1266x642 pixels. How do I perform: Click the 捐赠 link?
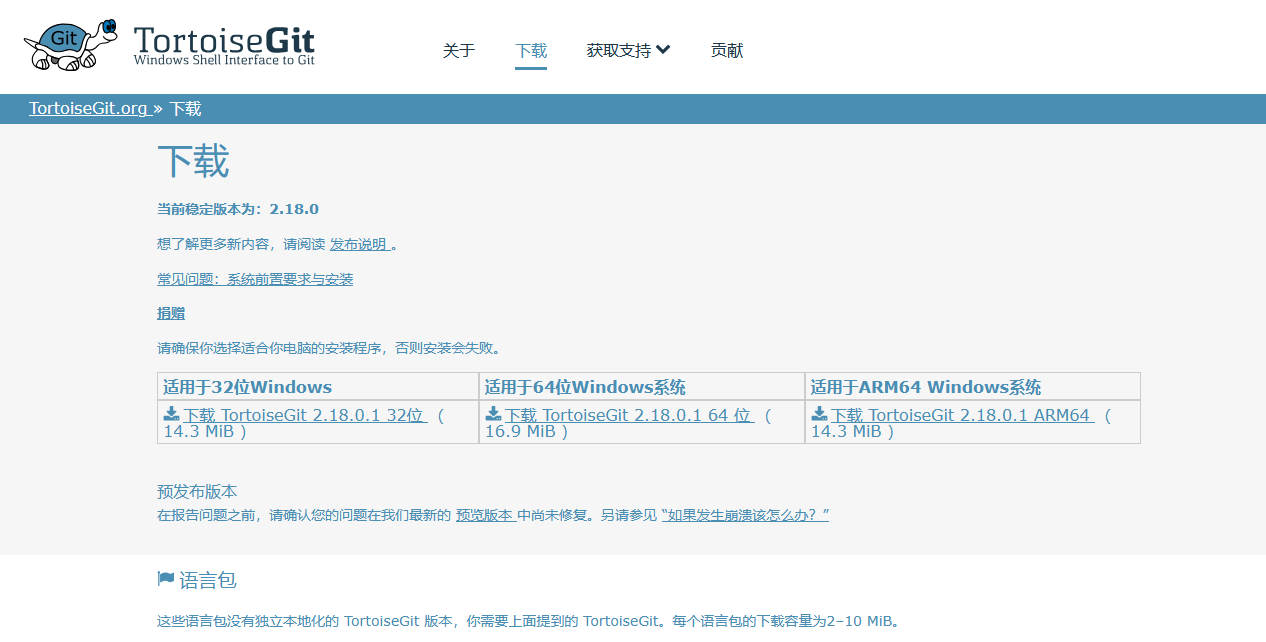coord(171,313)
